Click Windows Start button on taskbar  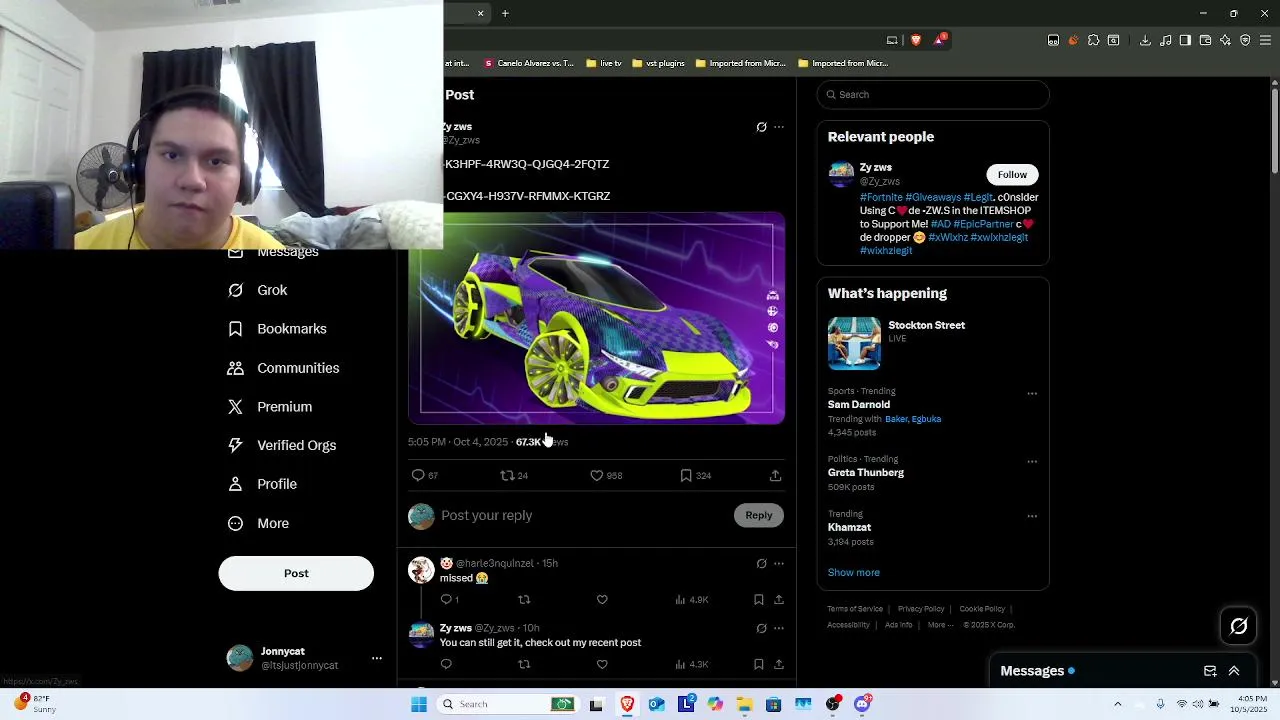click(x=419, y=704)
